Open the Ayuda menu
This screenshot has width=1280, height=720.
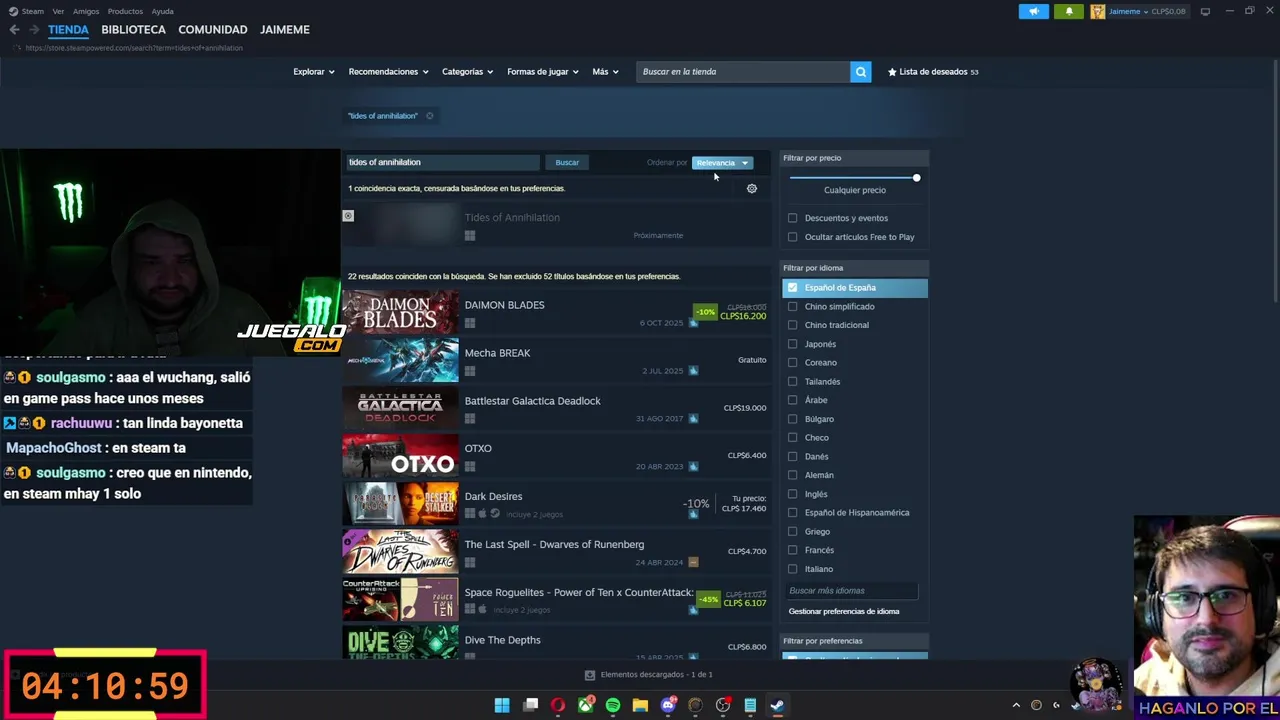(162, 11)
